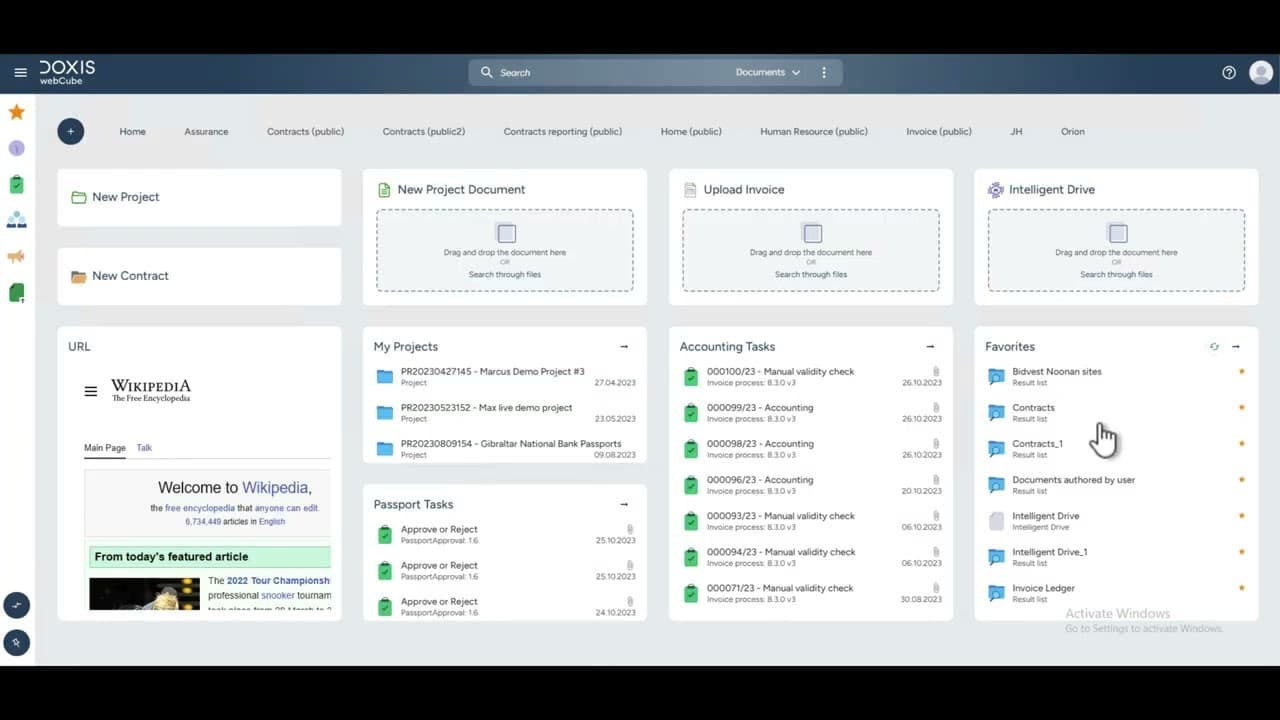
Task: Open PR20230809154 - Gibraltar National Bank Passports
Action: tap(505, 448)
